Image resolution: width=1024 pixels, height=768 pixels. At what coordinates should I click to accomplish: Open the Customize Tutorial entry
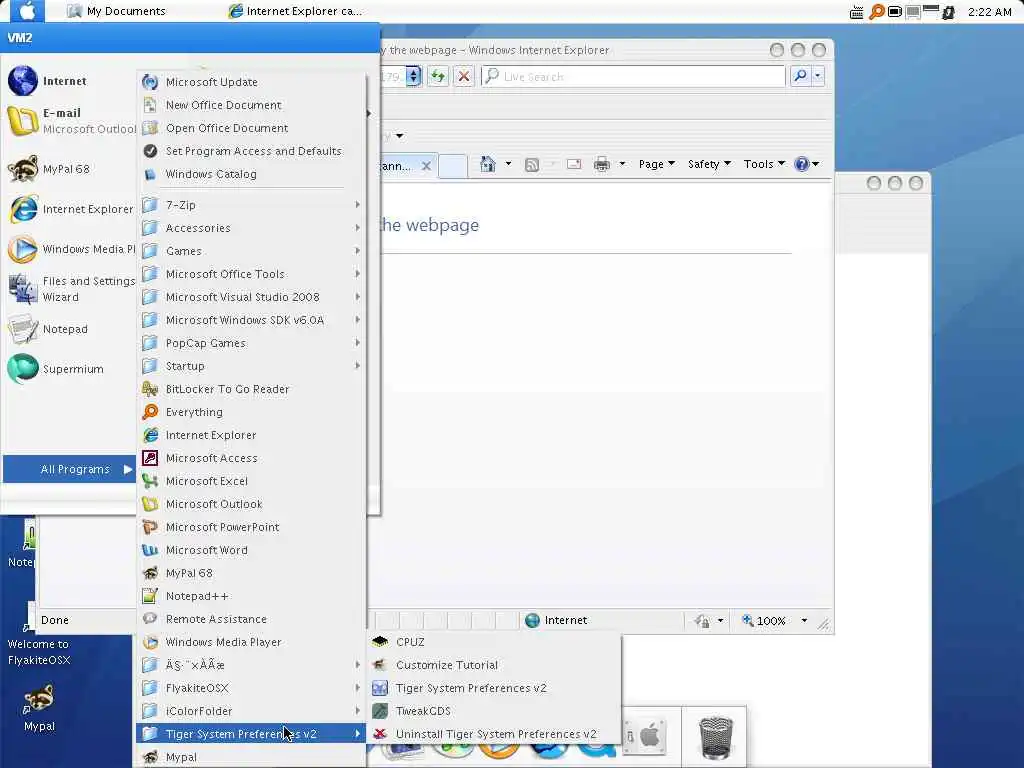[494, 665]
